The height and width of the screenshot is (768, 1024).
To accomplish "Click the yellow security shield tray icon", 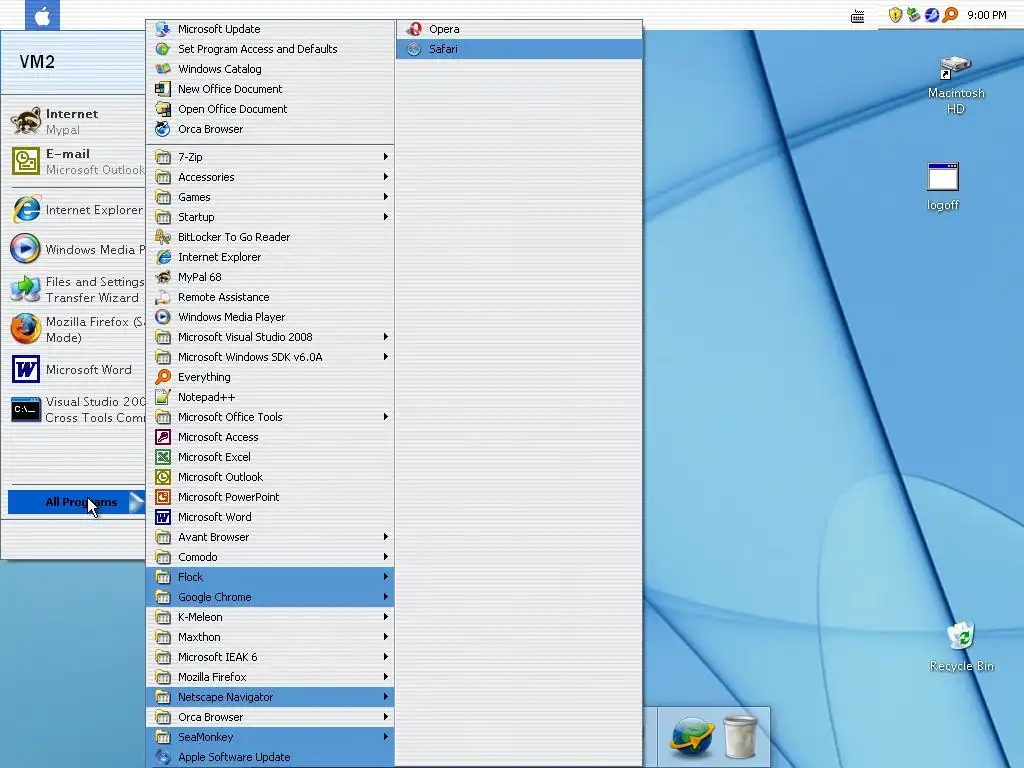I will click(x=895, y=15).
